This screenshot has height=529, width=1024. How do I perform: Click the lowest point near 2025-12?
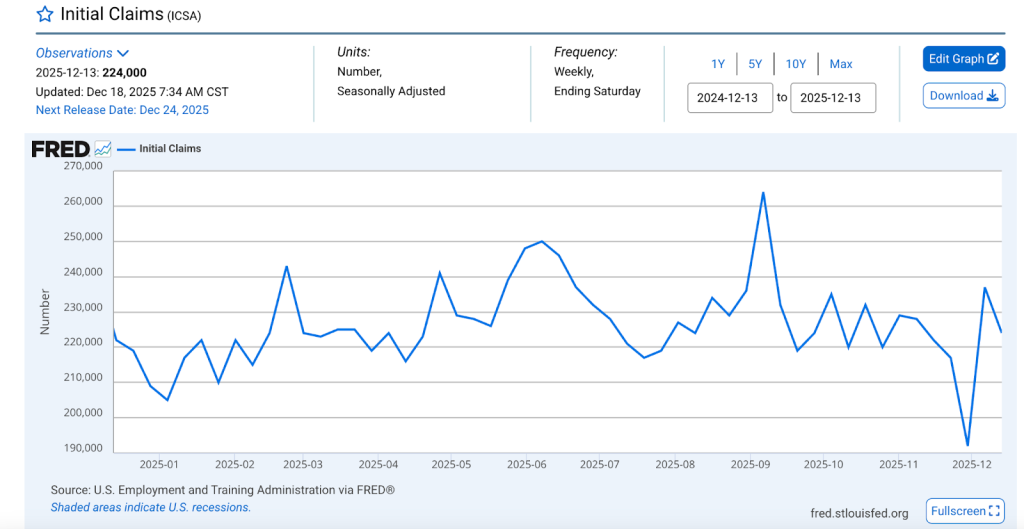[x=967, y=445]
